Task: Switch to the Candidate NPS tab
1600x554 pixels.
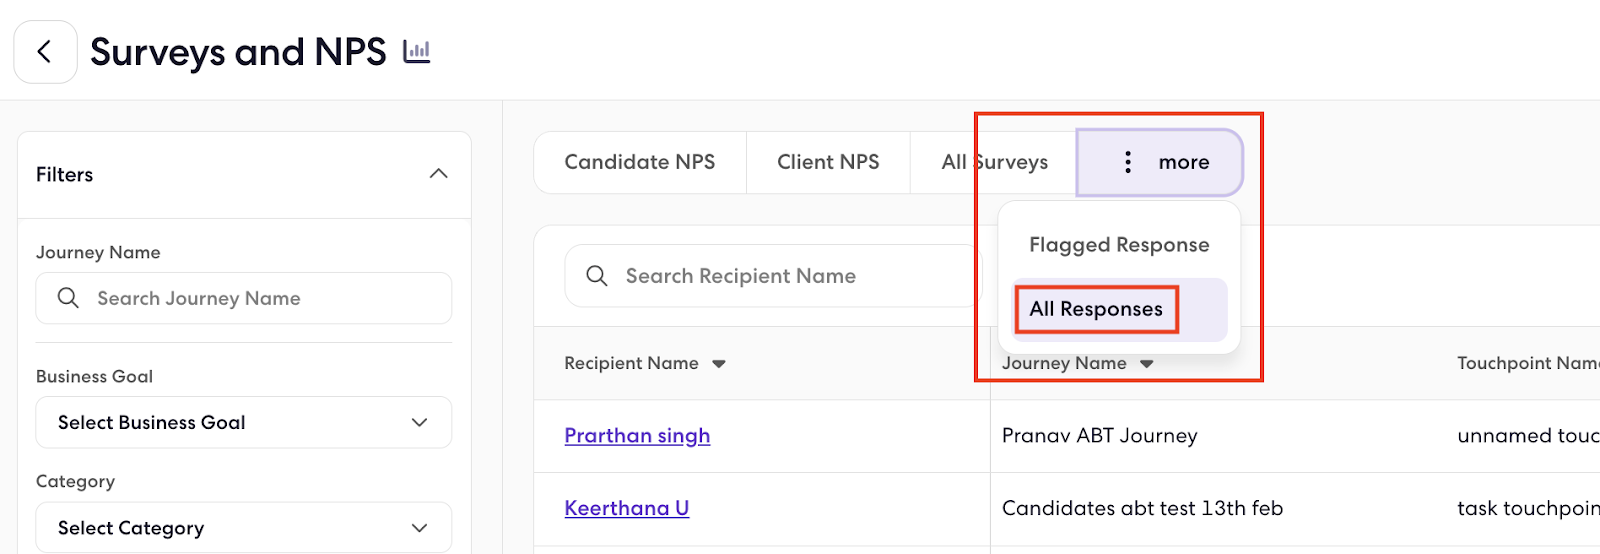Action: (x=640, y=162)
